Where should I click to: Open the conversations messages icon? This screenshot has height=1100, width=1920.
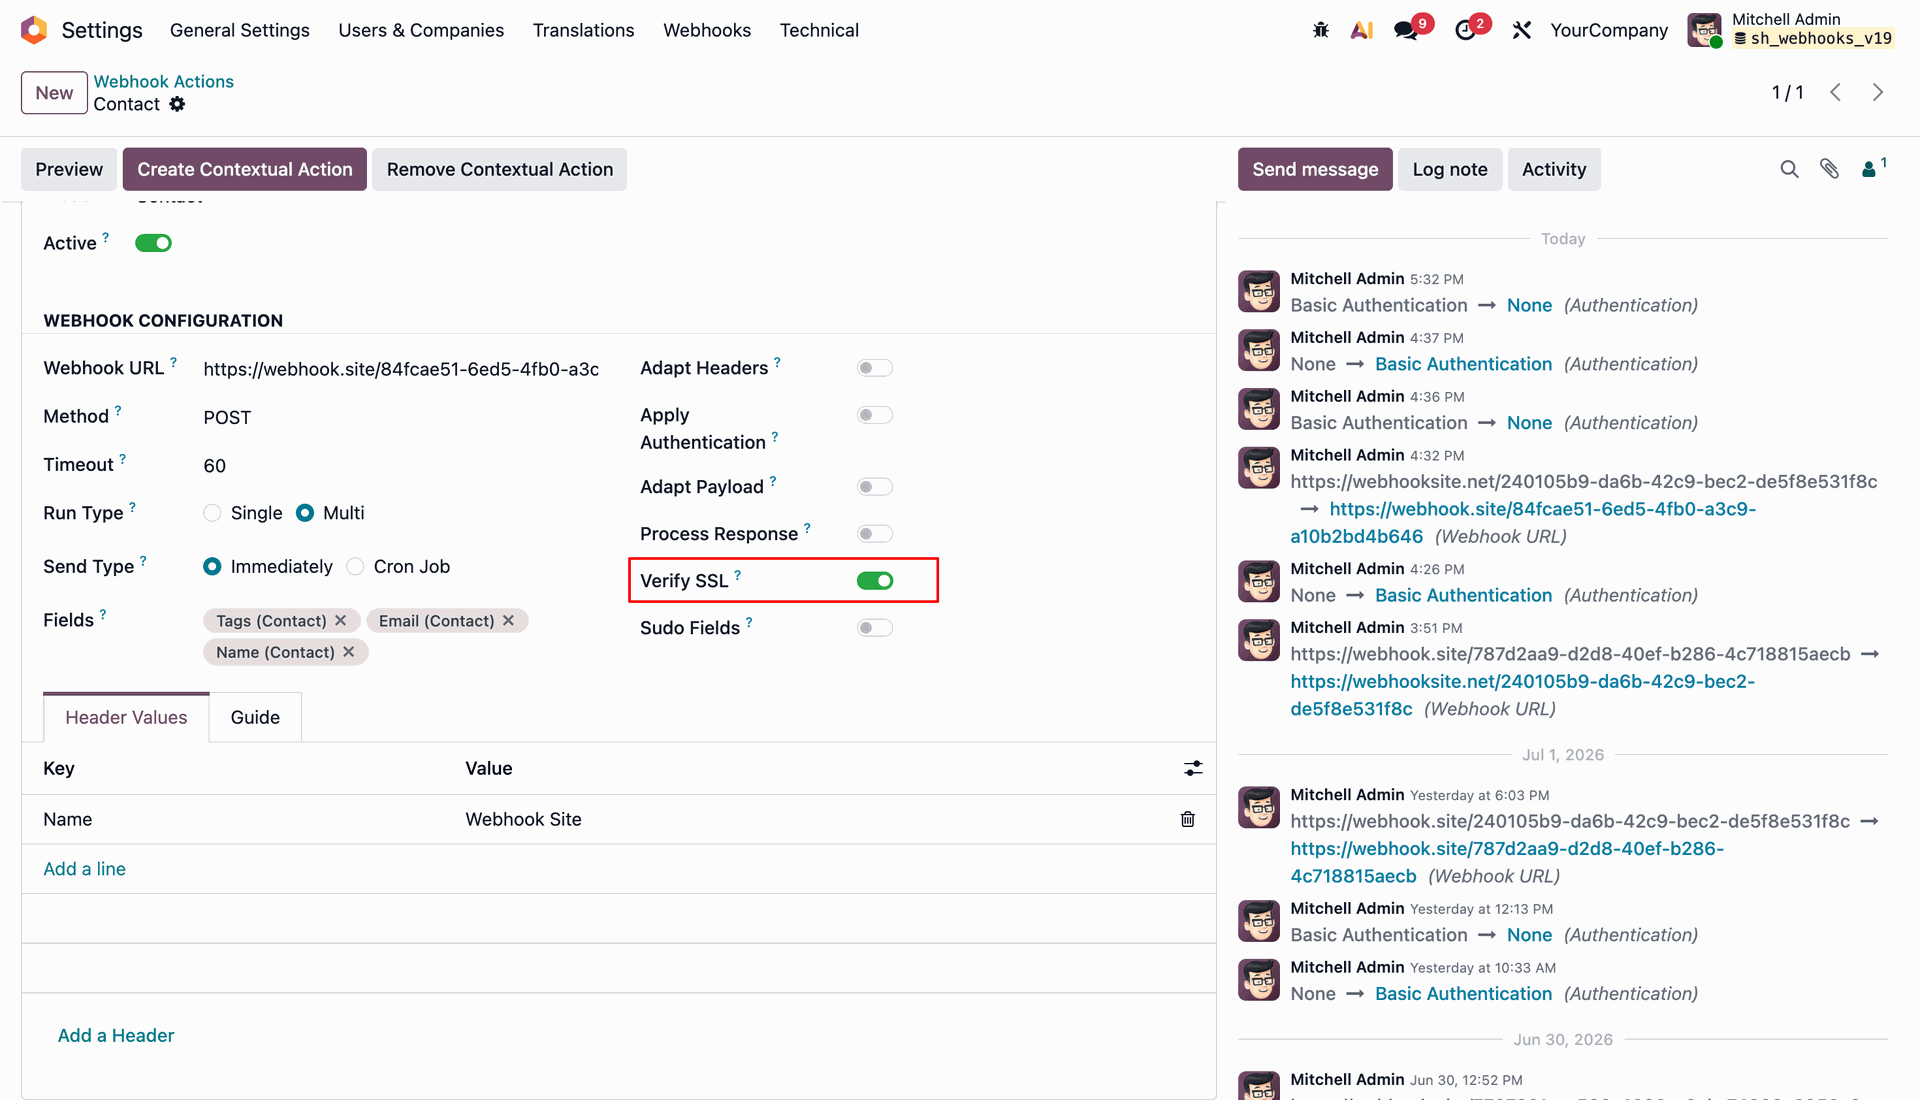pos(1406,30)
